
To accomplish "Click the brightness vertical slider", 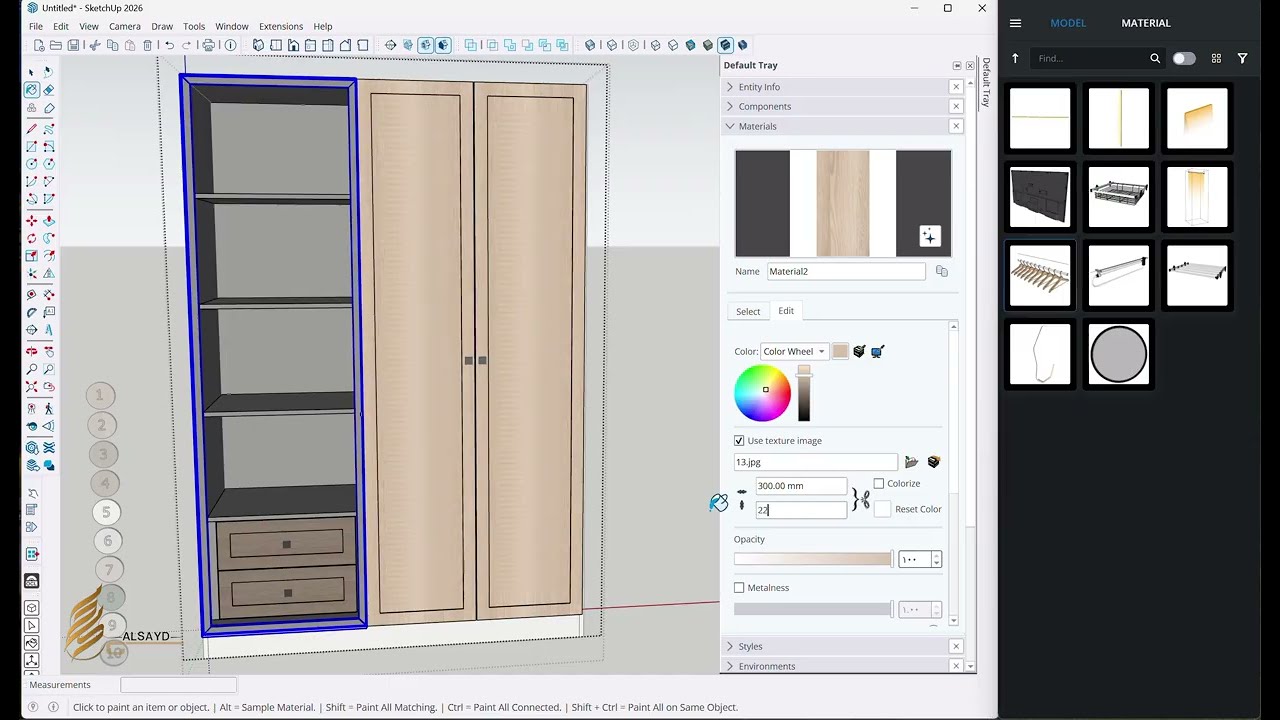I will pos(804,394).
